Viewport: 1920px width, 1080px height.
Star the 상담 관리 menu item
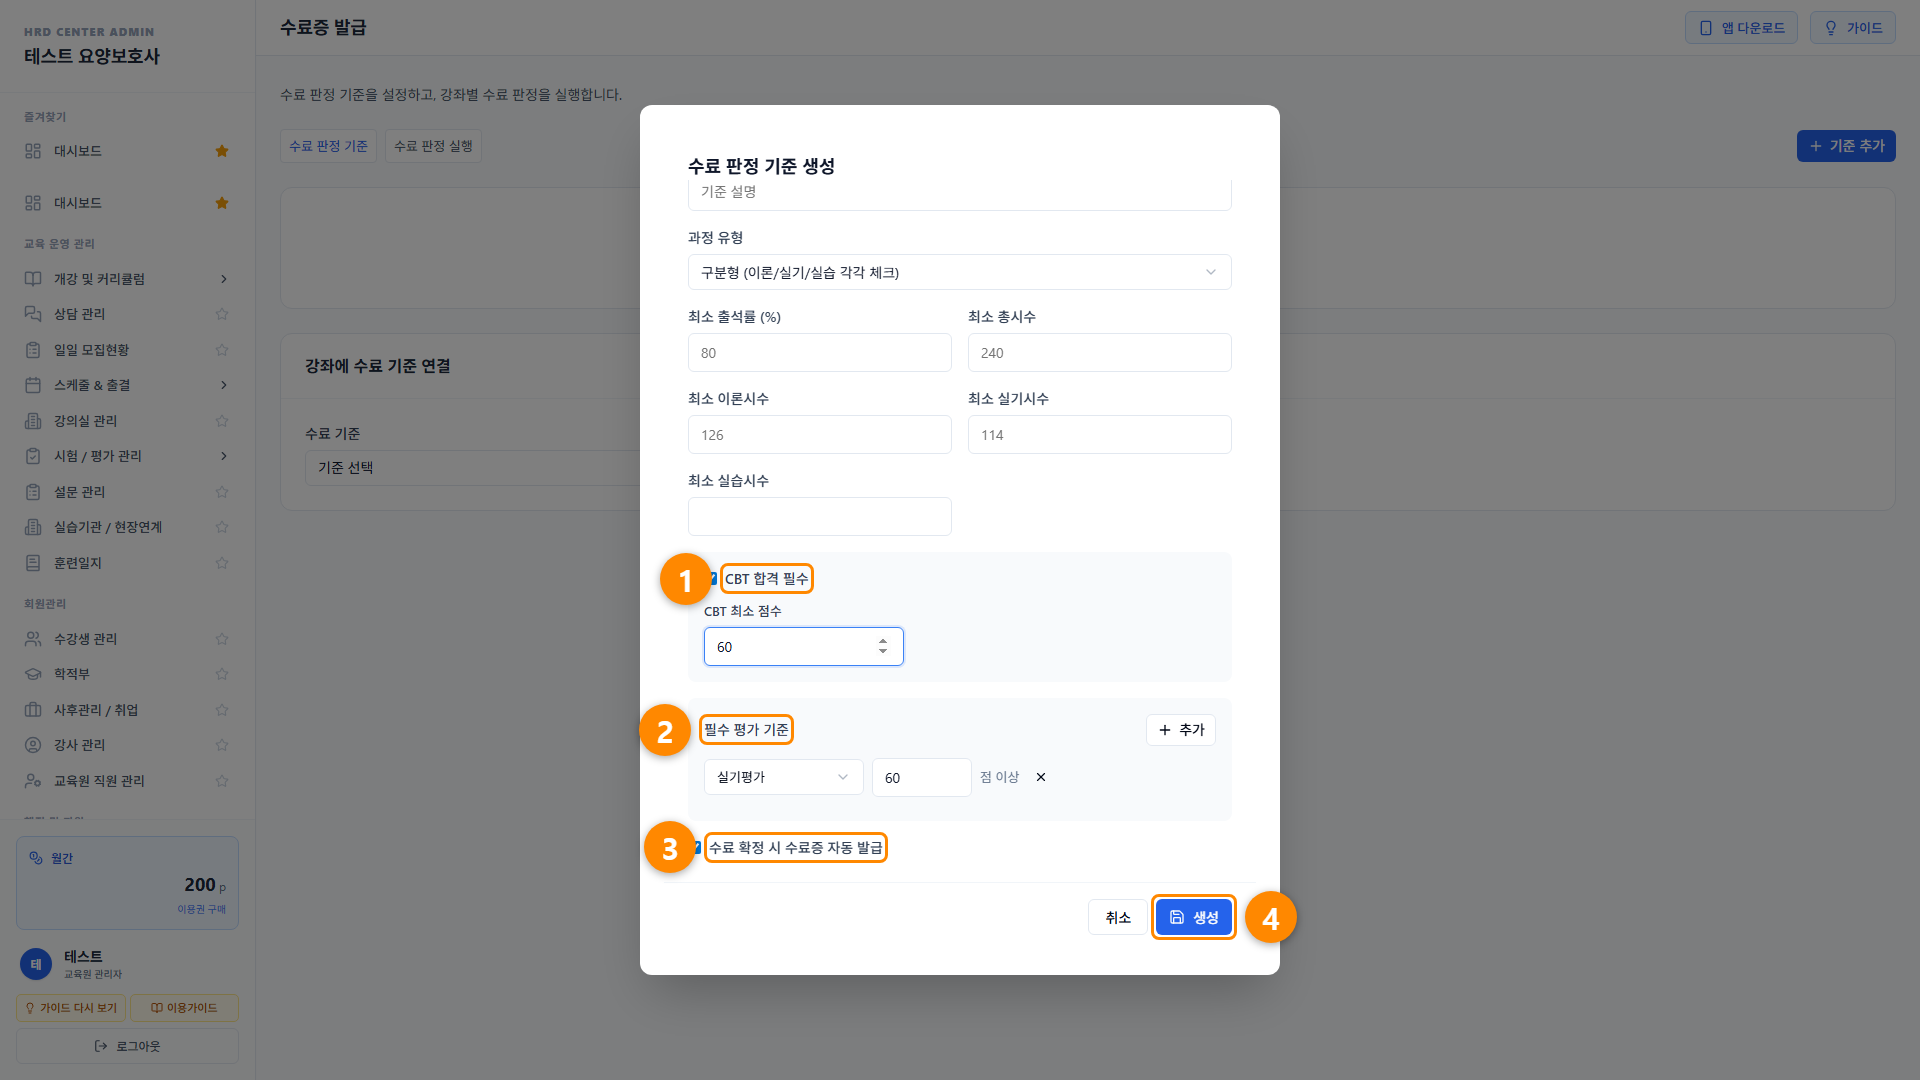[x=222, y=314]
